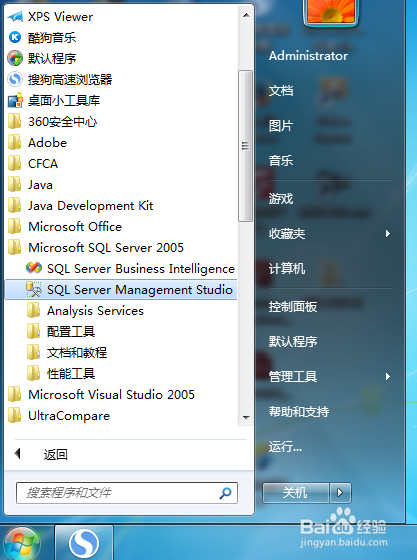Select the 收藏夹 menu entry

pyautogui.click(x=287, y=234)
